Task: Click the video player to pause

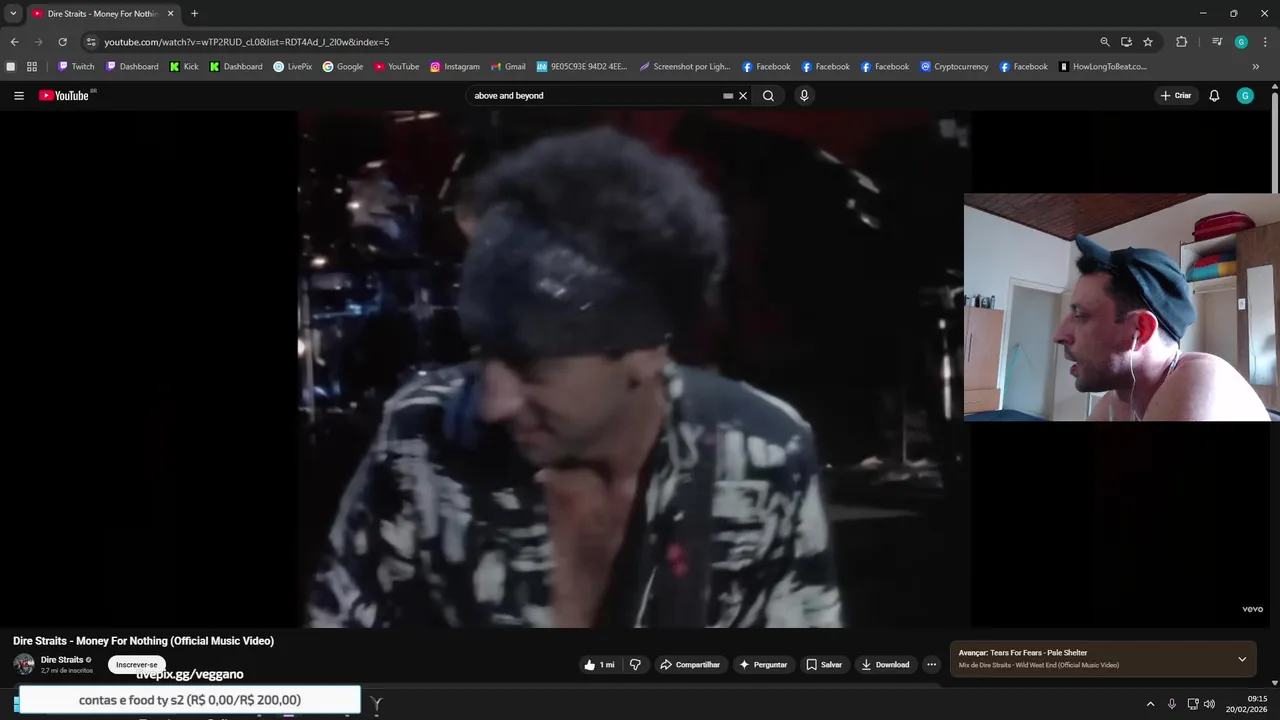Action: click(x=634, y=369)
